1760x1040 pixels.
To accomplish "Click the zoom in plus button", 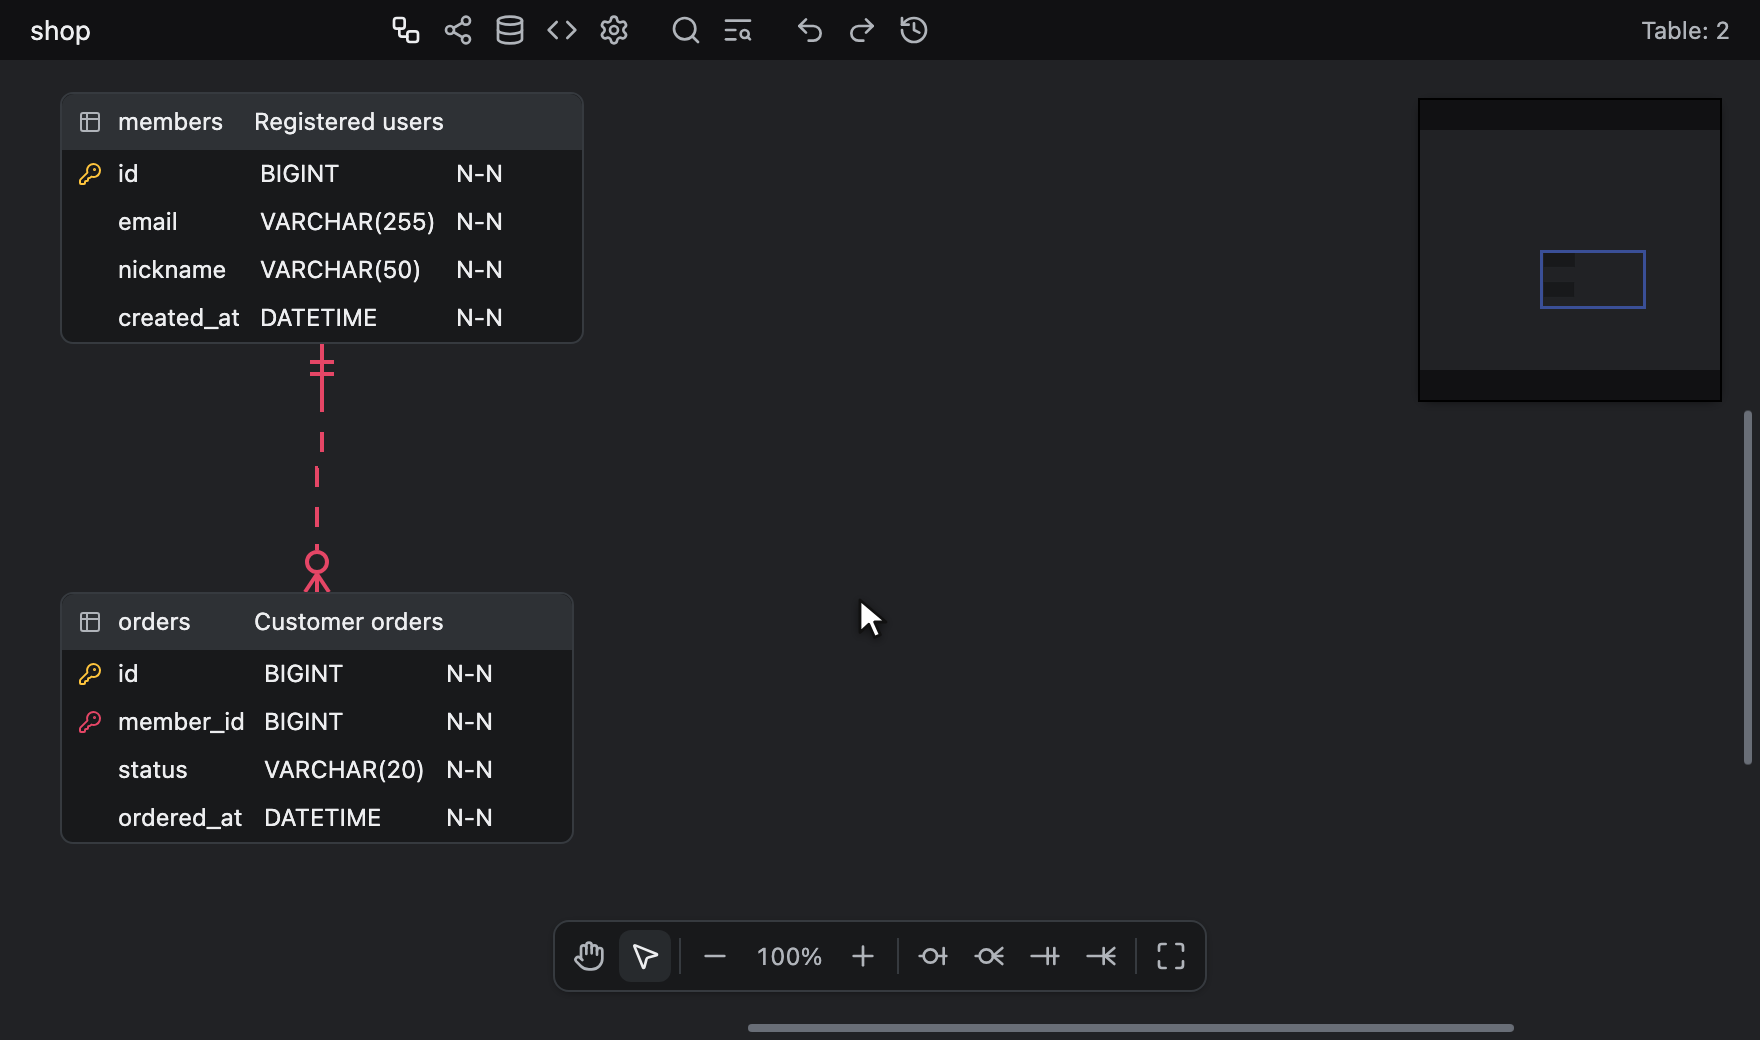I will pos(863,956).
